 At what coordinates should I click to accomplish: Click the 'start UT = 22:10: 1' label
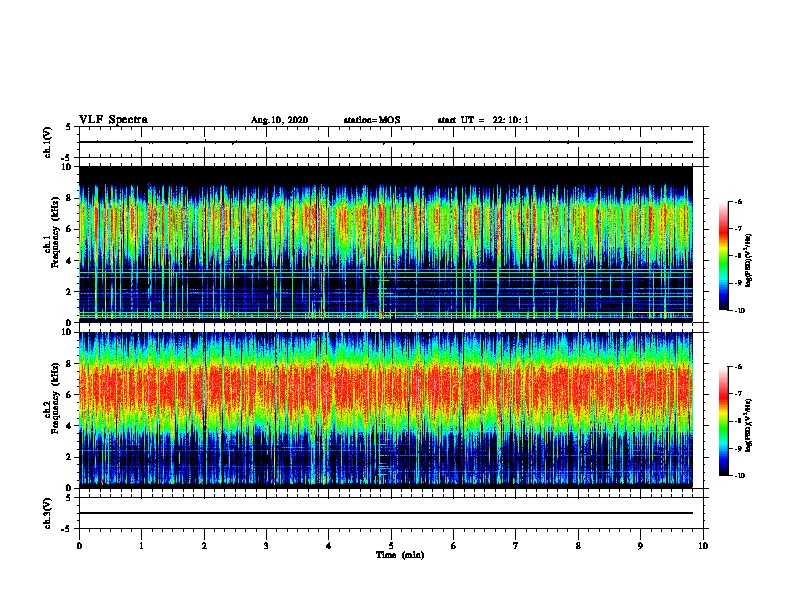[x=483, y=120]
